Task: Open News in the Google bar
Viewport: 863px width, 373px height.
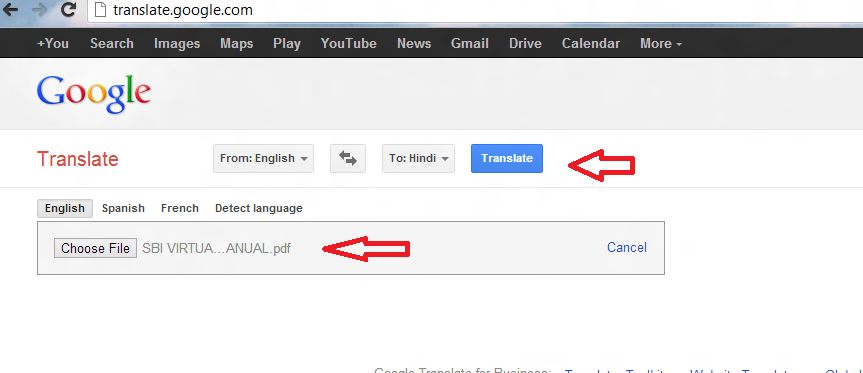Action: click(x=414, y=43)
